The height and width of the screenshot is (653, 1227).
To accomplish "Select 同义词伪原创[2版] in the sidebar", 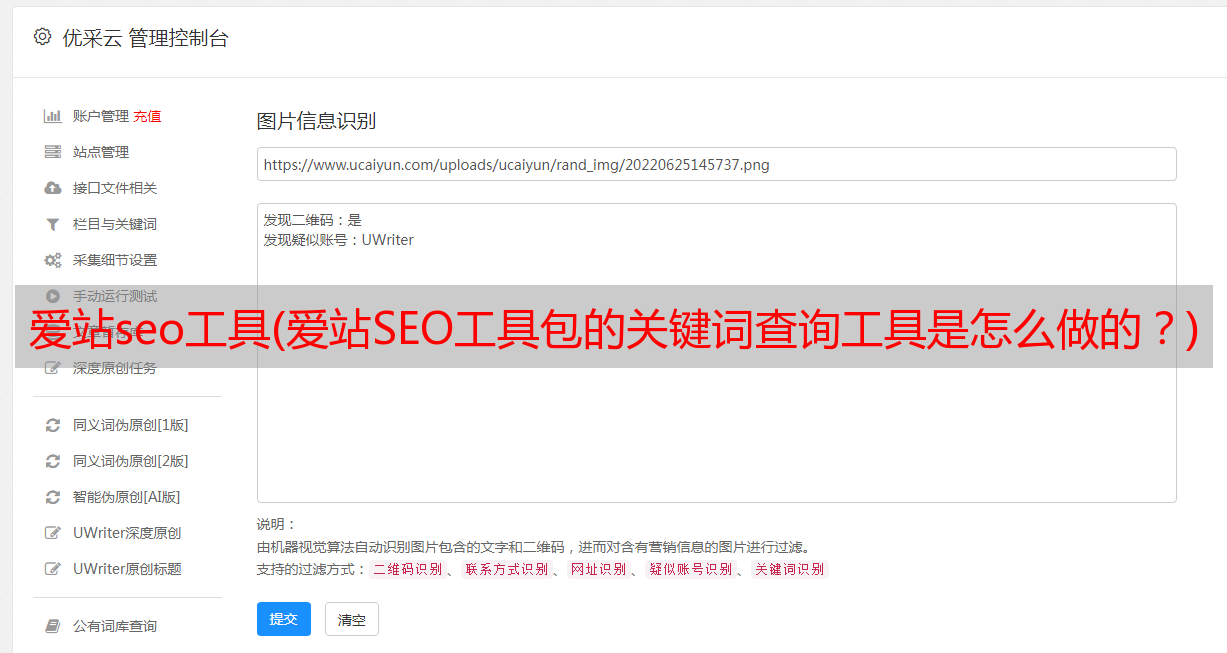I will pos(131,461).
